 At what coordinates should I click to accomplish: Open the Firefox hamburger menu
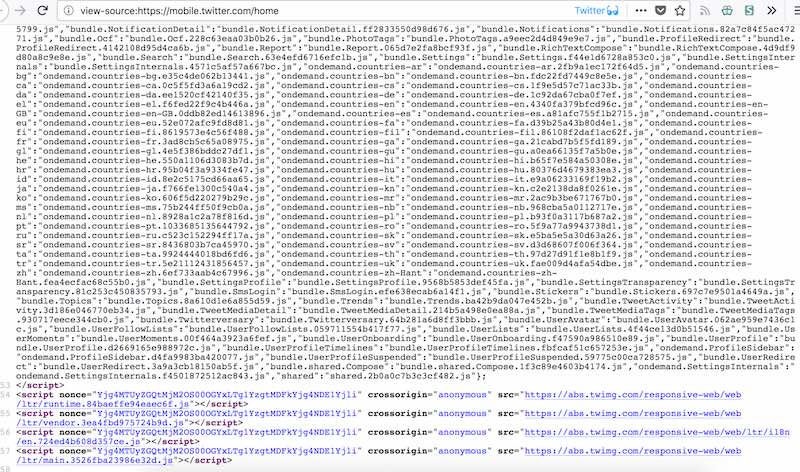pos(795,10)
